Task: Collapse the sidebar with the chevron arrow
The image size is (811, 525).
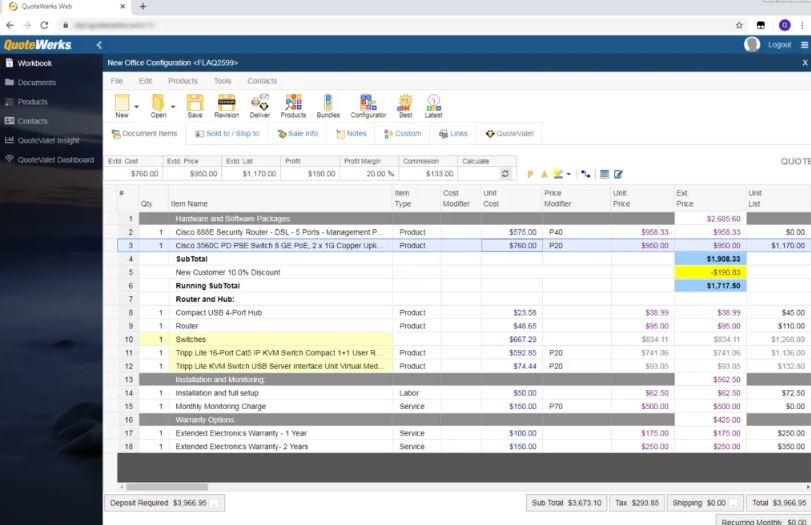Action: point(99,45)
